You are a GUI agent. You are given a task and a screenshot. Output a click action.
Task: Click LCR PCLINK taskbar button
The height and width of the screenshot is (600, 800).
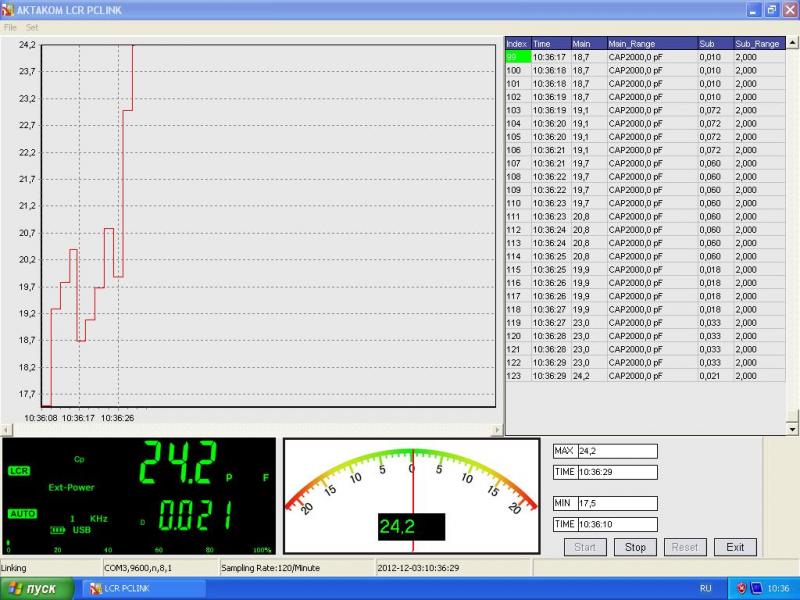pyautogui.click(x=144, y=589)
